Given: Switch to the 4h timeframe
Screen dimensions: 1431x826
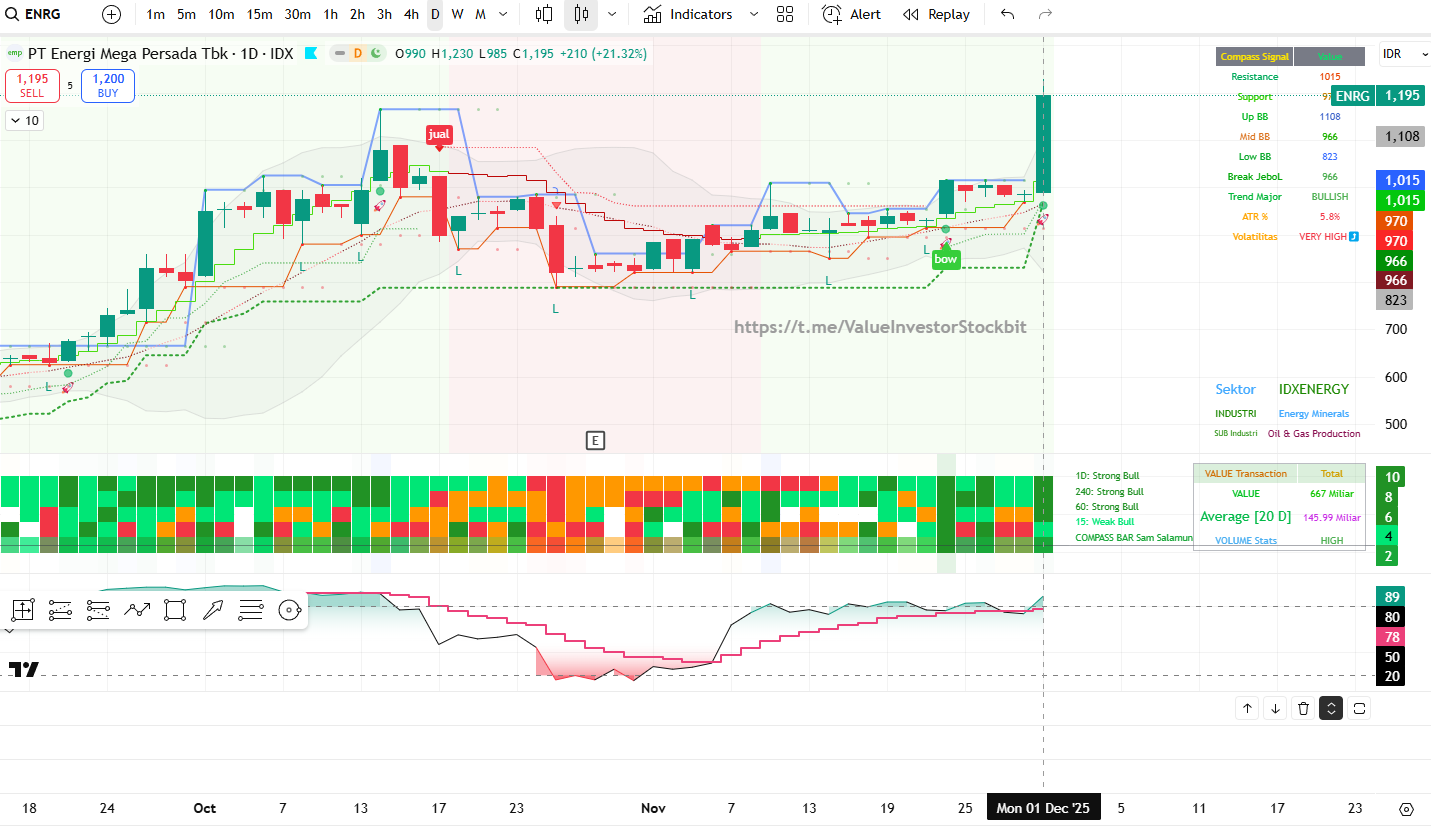Looking at the screenshot, I should pos(411,14).
